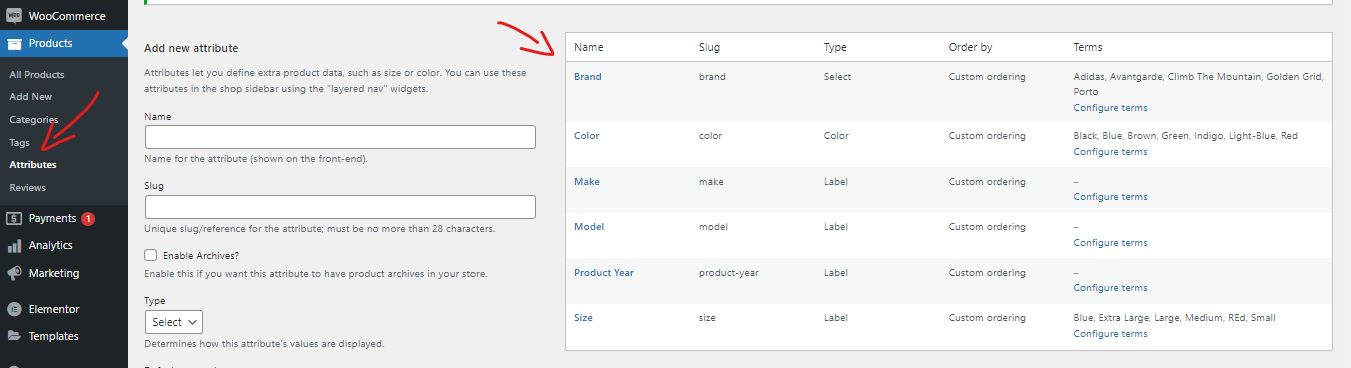Click Configure terms for Model
Screen dimensions: 1351x368
click(1110, 243)
